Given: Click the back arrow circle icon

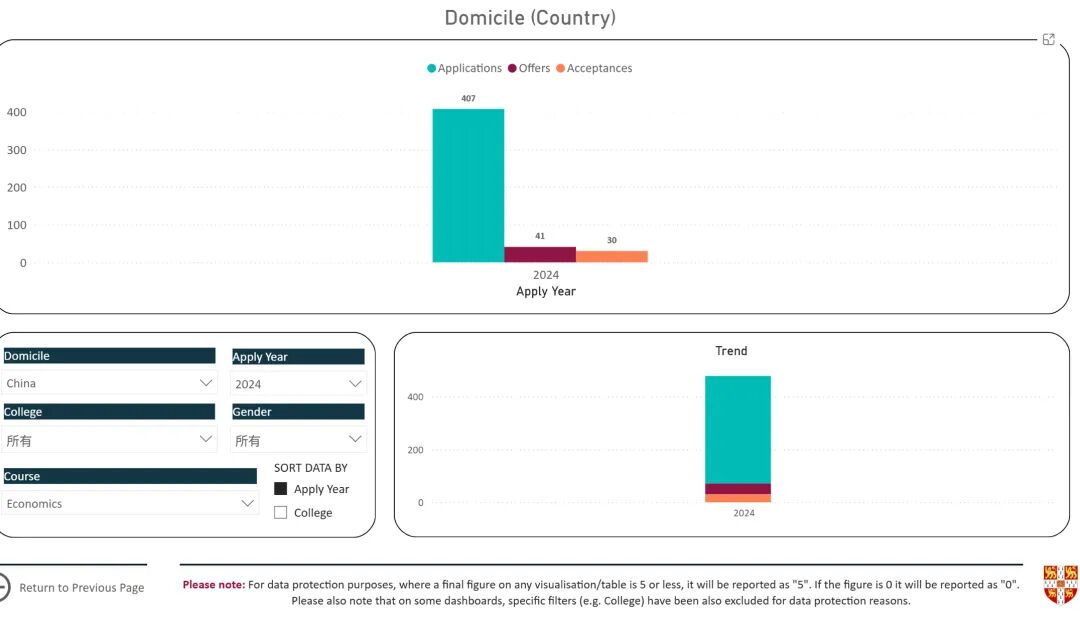Looking at the screenshot, I should [3, 587].
